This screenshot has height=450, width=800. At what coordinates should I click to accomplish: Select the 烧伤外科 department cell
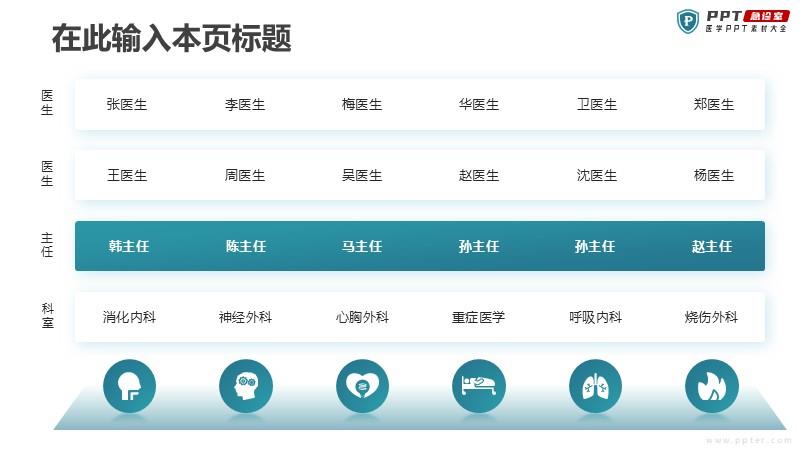pos(711,317)
